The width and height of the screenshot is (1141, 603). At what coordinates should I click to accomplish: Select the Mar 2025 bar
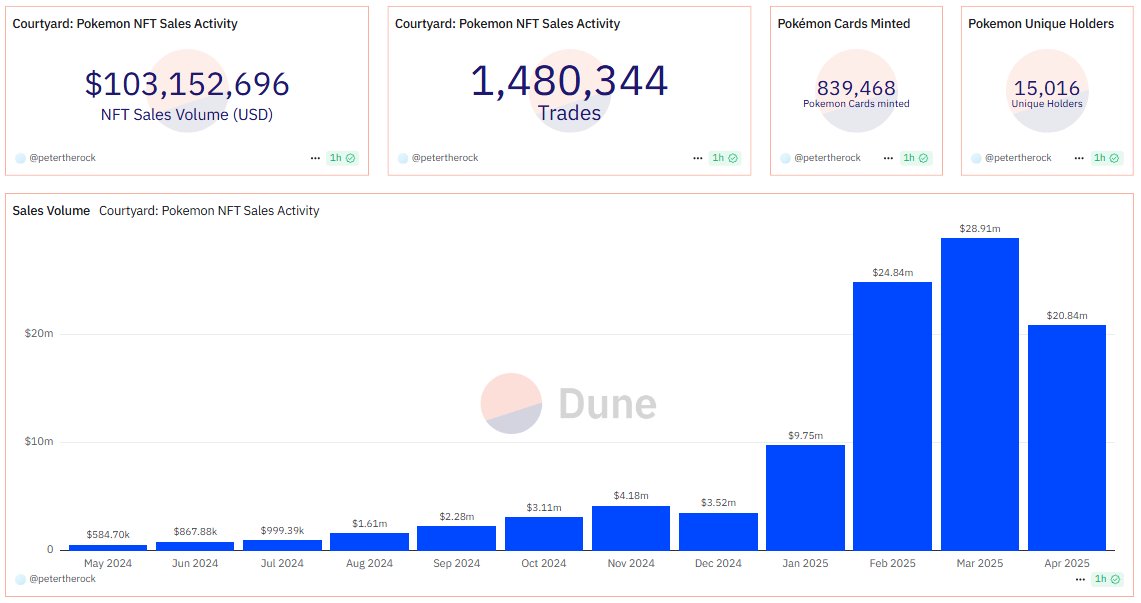pyautogui.click(x=979, y=394)
